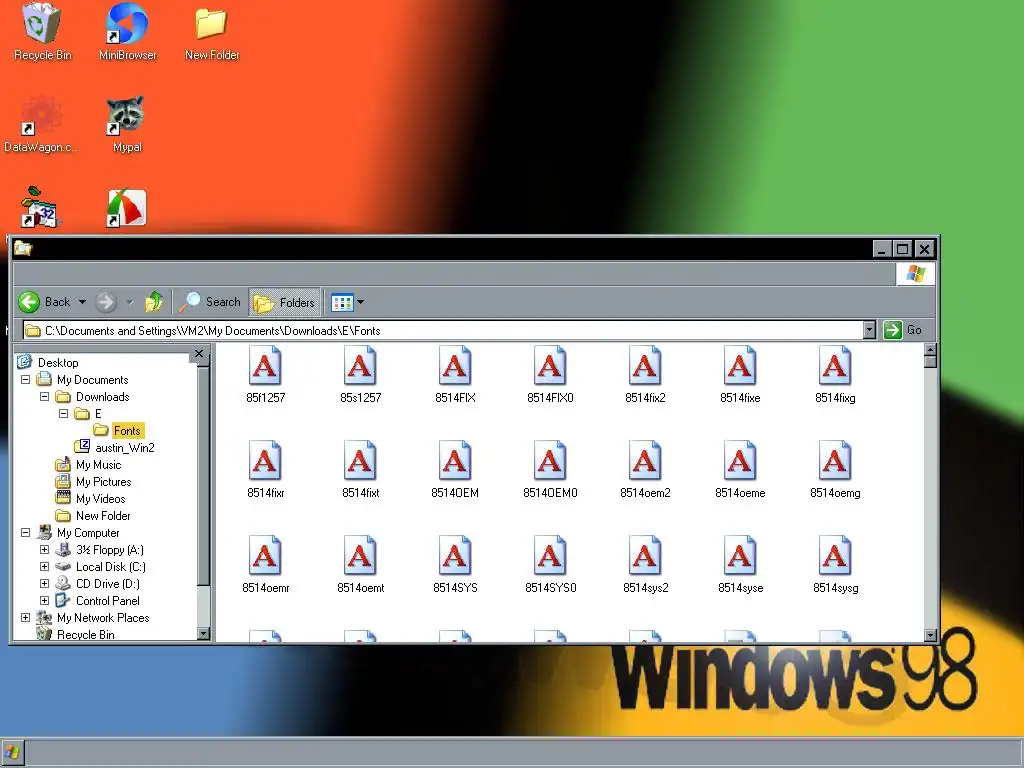
Task: Select the 8514SYS font file
Action: point(455,564)
